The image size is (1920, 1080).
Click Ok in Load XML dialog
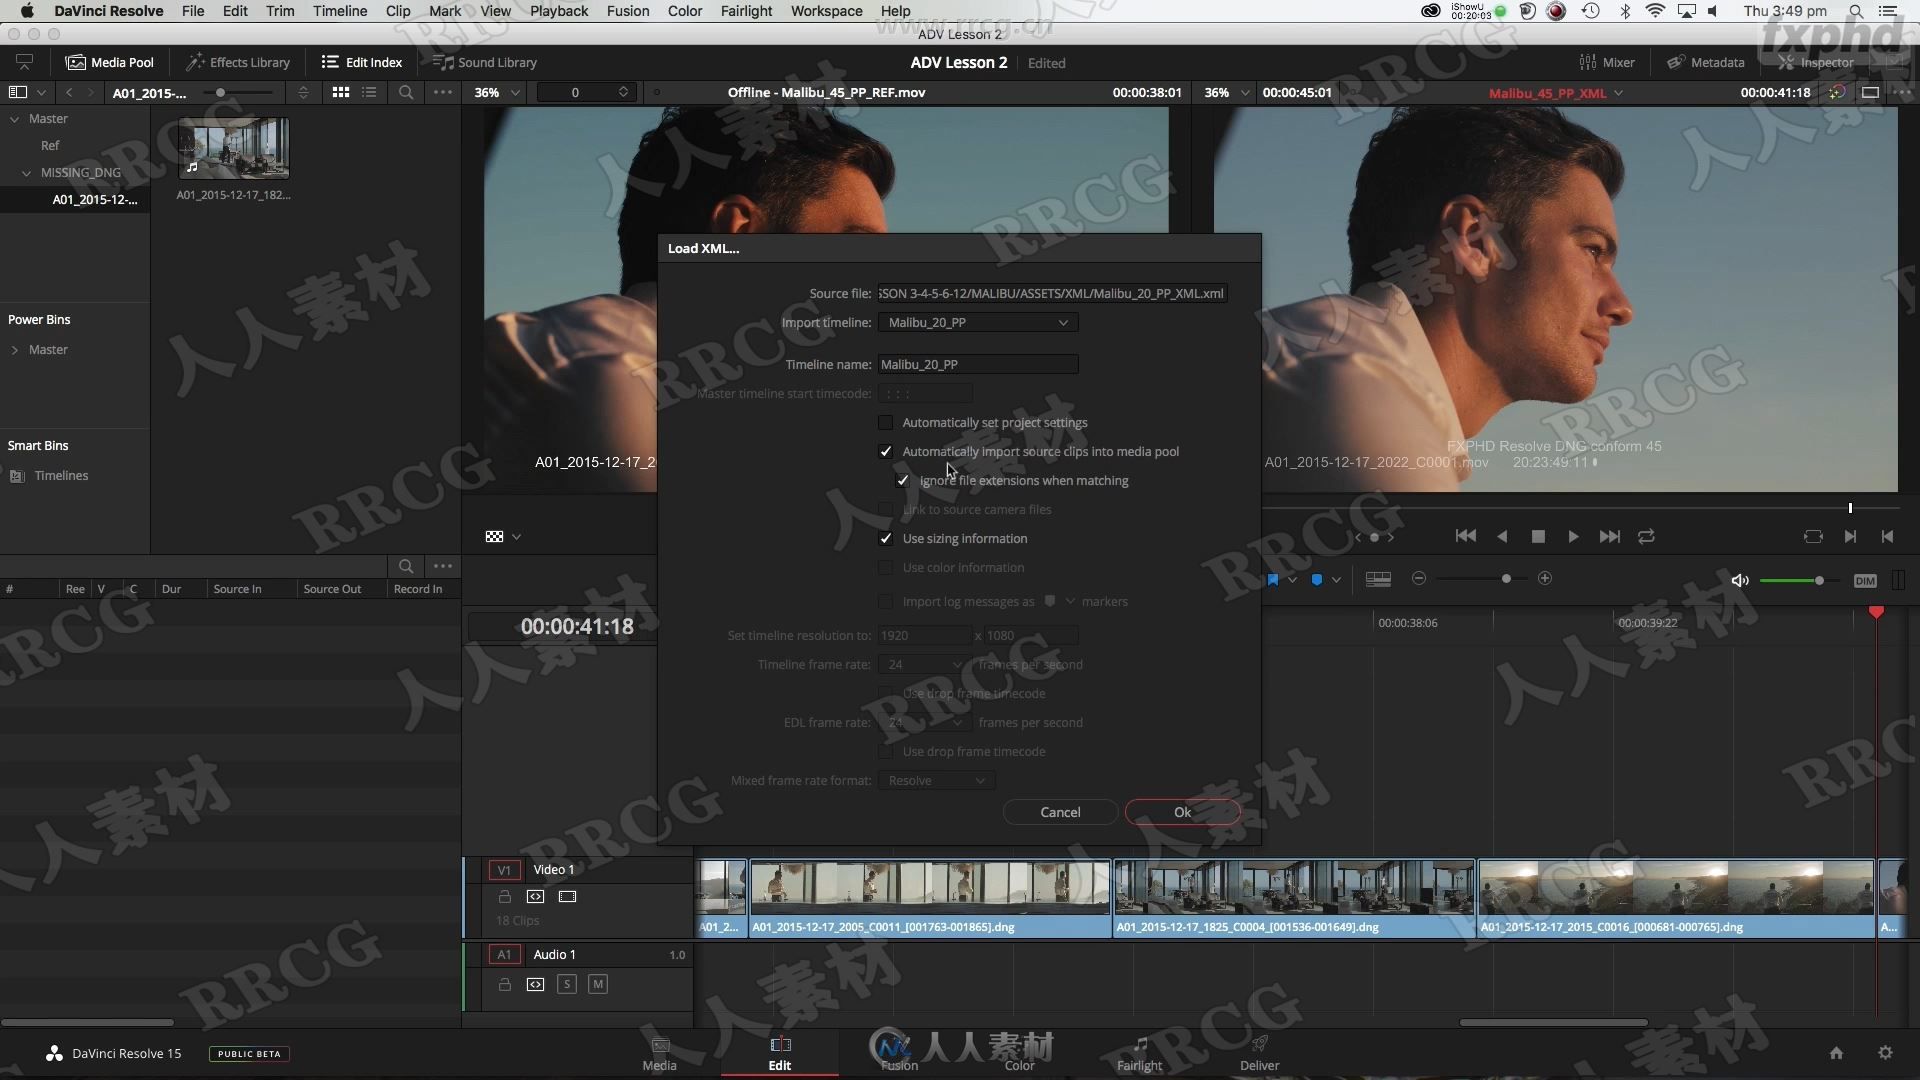click(1182, 813)
